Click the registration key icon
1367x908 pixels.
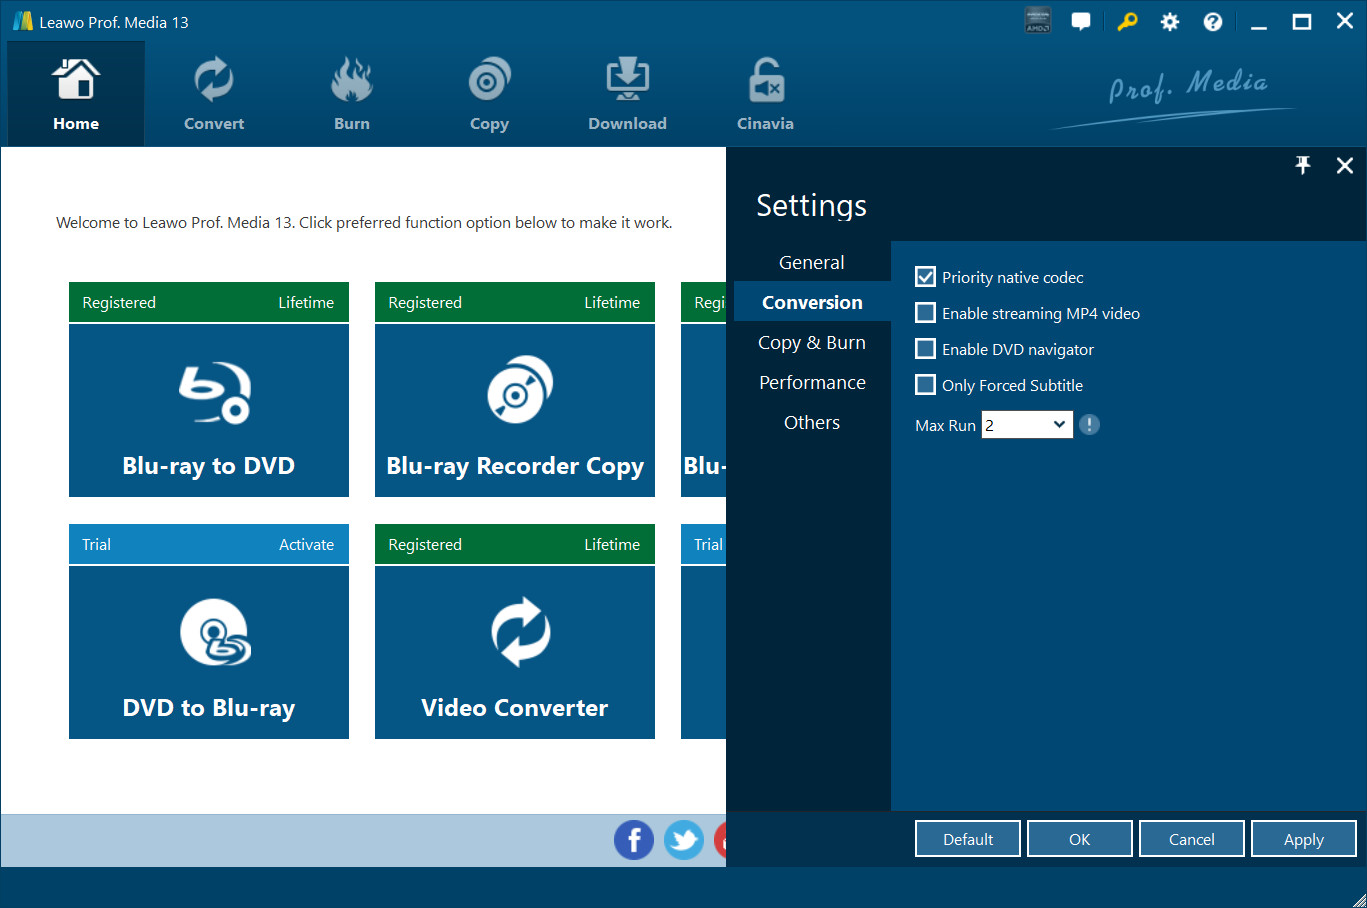click(1127, 22)
